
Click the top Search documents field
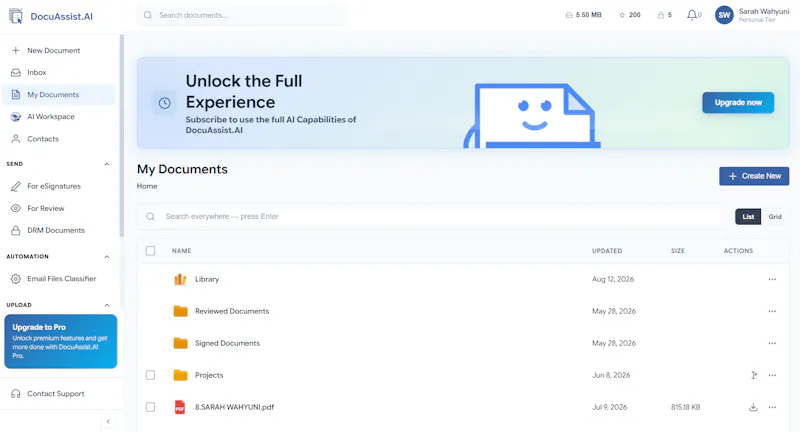pyautogui.click(x=243, y=15)
